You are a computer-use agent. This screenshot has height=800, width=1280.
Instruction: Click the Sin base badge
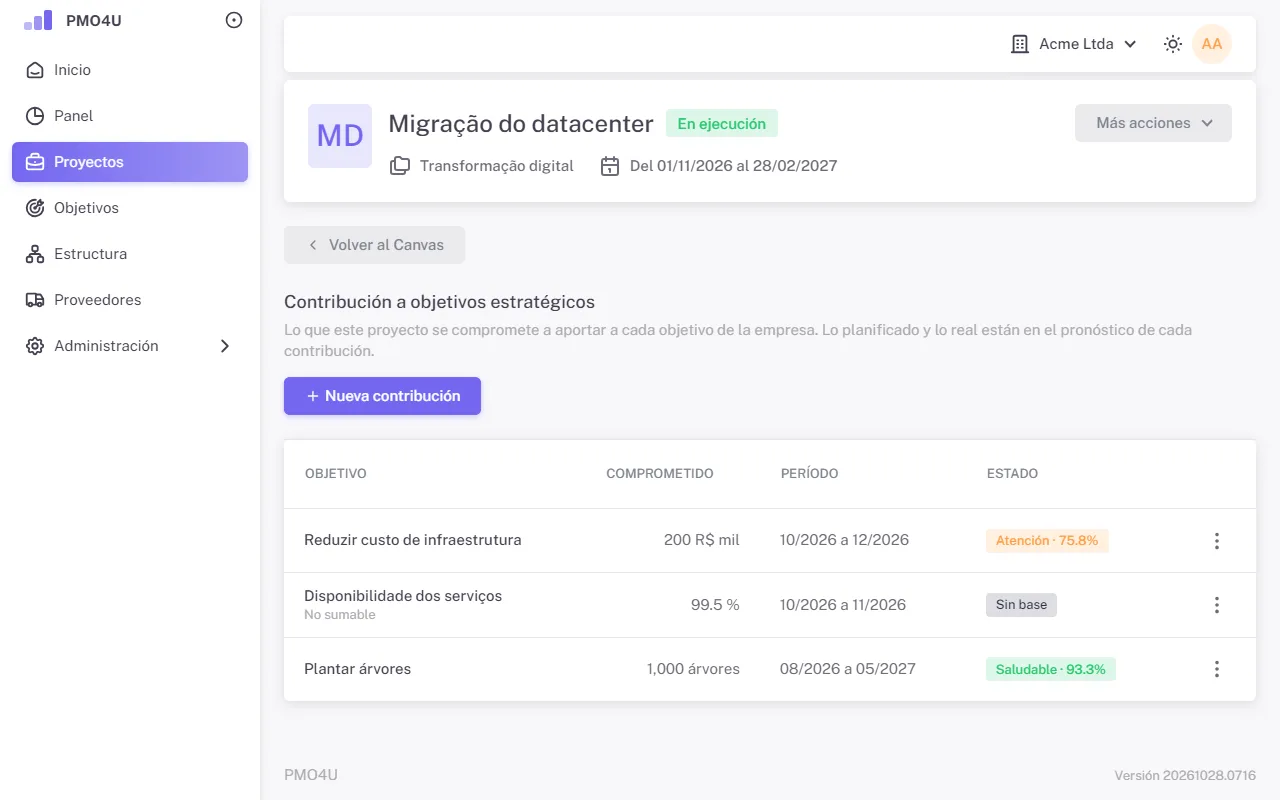[x=1021, y=605]
